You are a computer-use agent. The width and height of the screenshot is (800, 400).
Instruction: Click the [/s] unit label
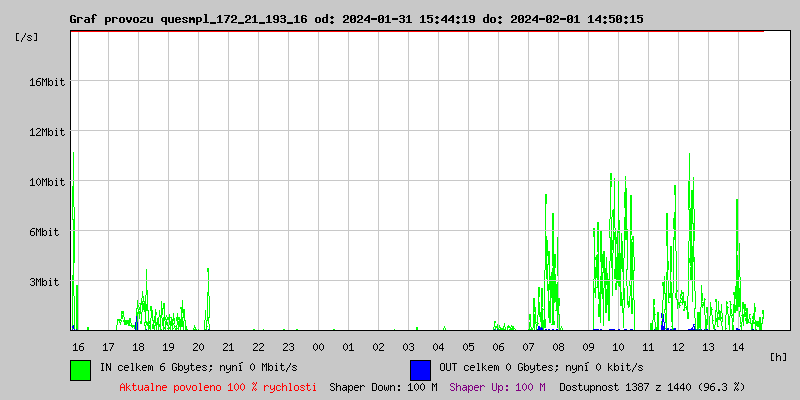27,37
